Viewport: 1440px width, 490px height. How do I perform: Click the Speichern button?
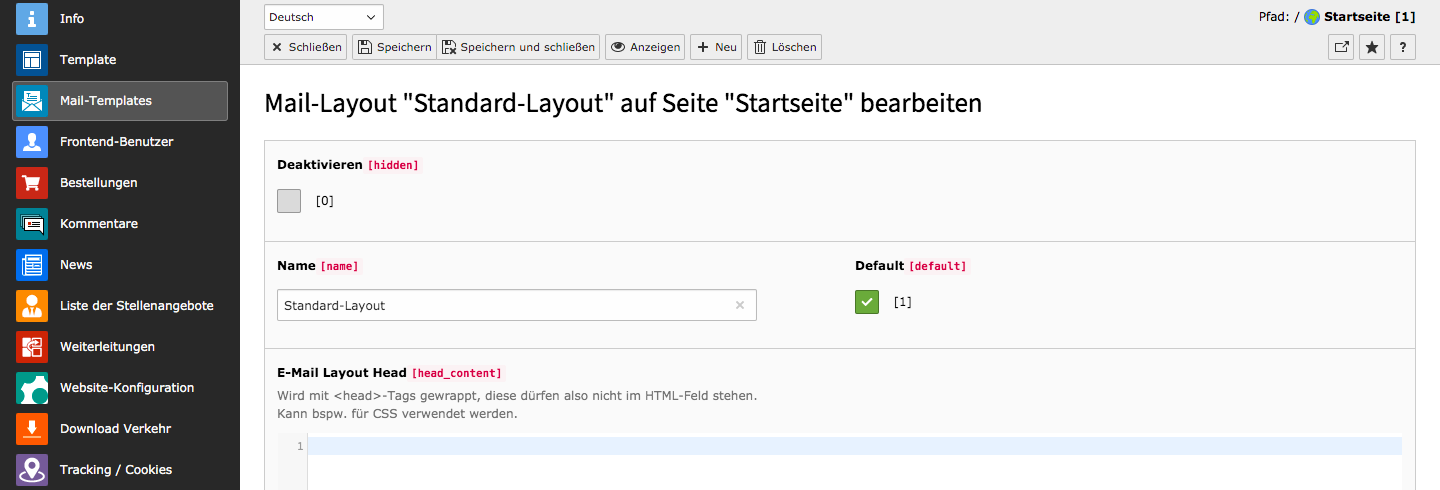(x=394, y=47)
